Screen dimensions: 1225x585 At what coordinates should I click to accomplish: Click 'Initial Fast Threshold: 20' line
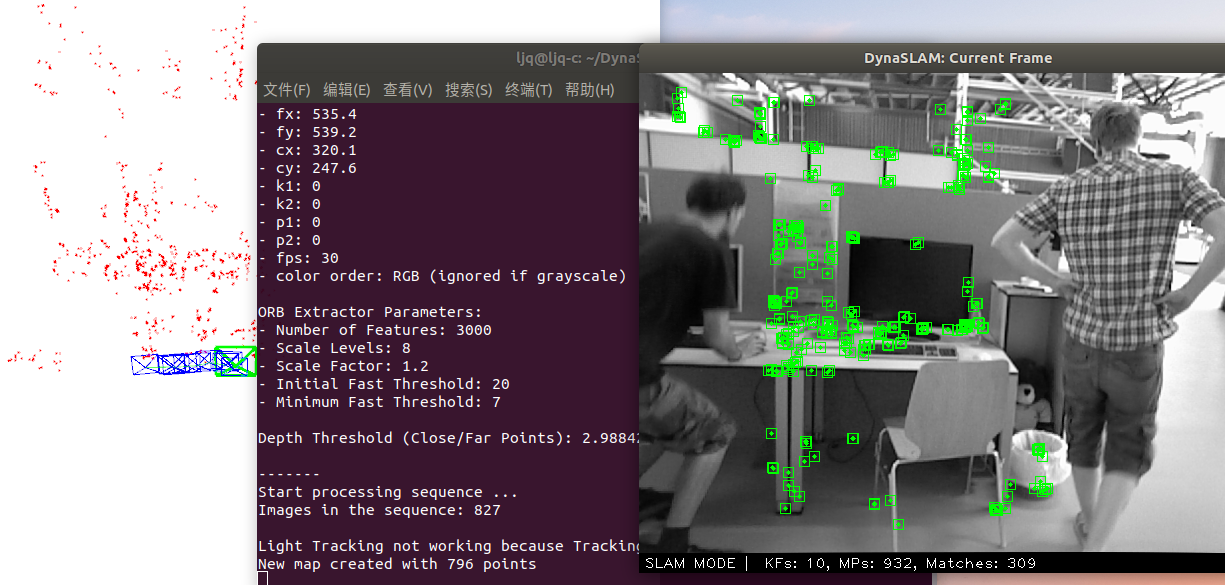coord(384,384)
